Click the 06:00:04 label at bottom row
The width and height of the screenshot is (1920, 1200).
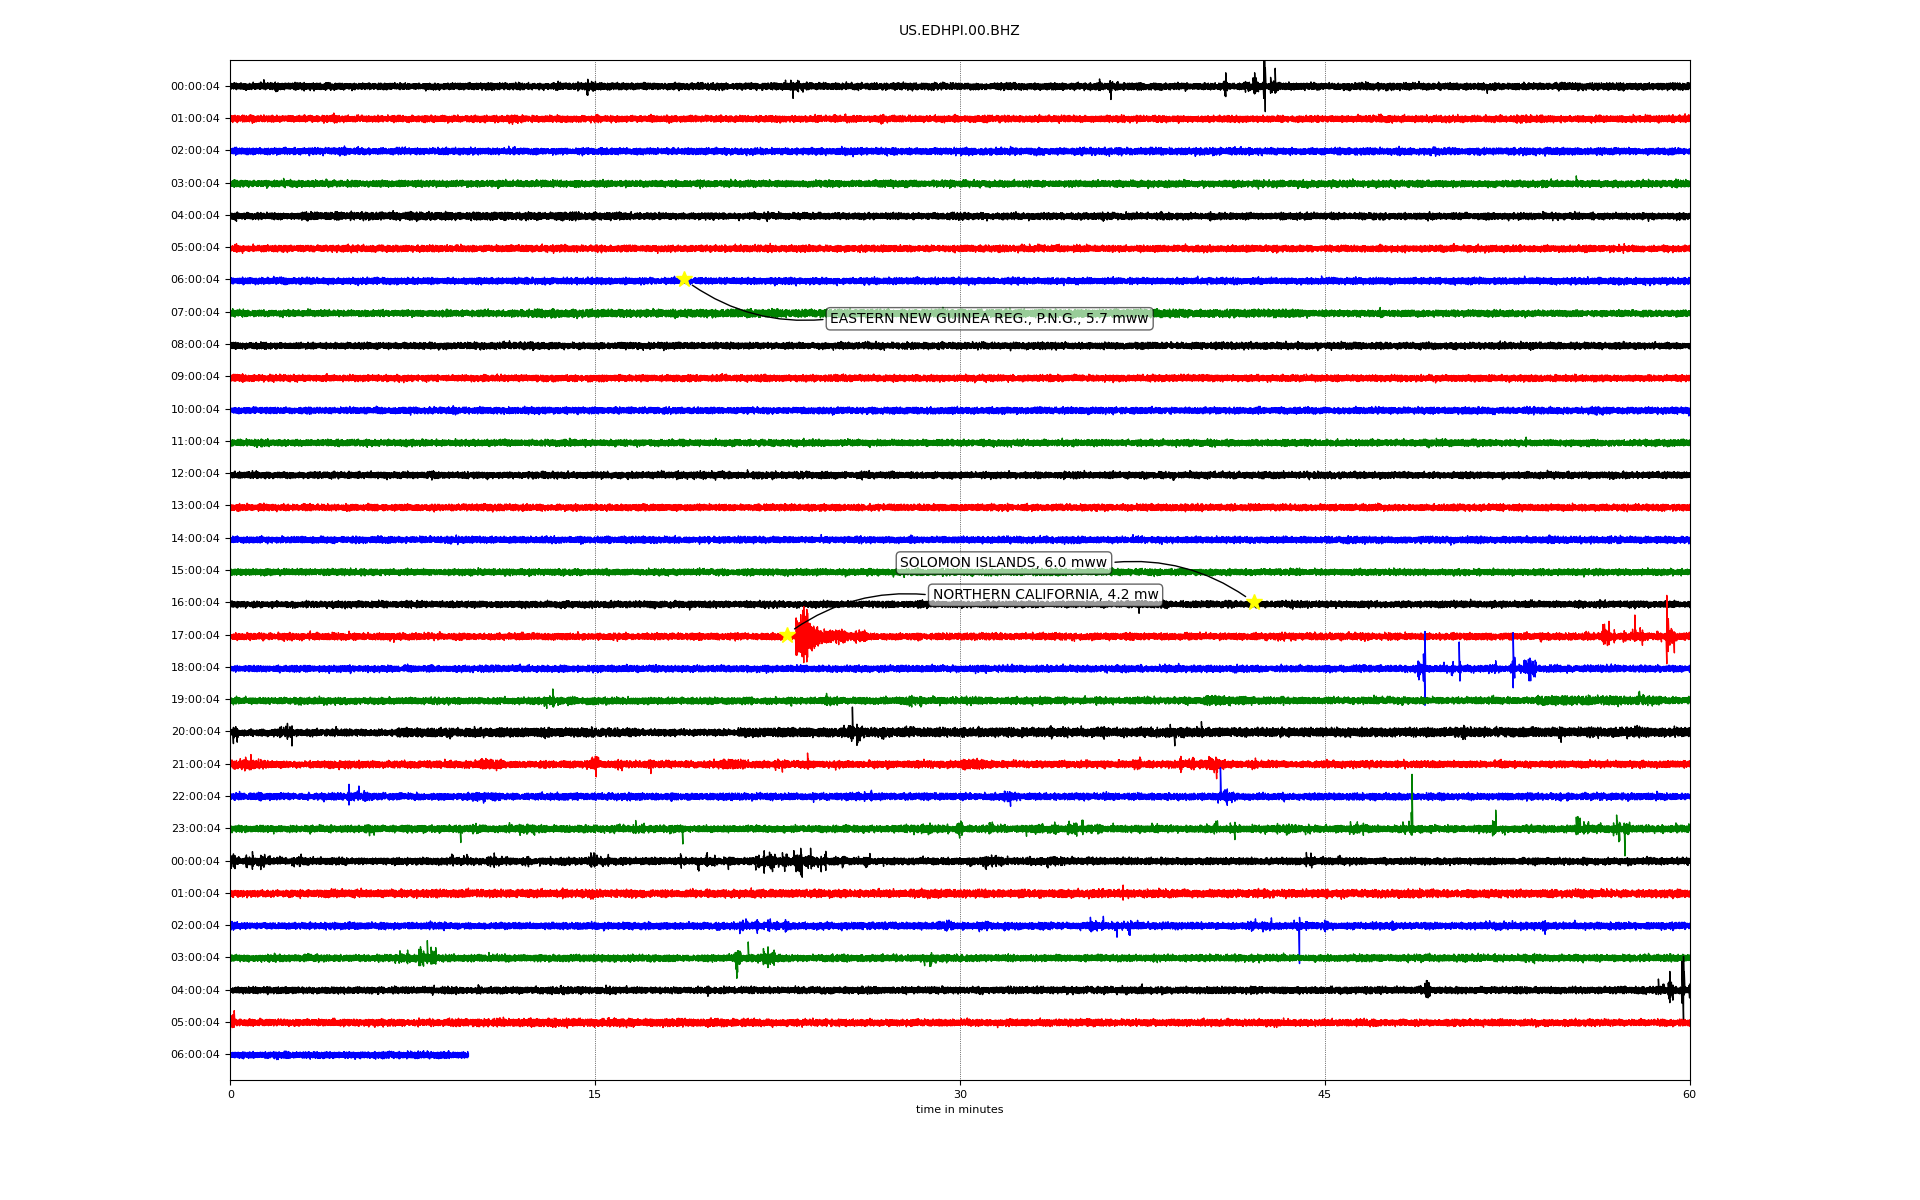coord(195,1054)
